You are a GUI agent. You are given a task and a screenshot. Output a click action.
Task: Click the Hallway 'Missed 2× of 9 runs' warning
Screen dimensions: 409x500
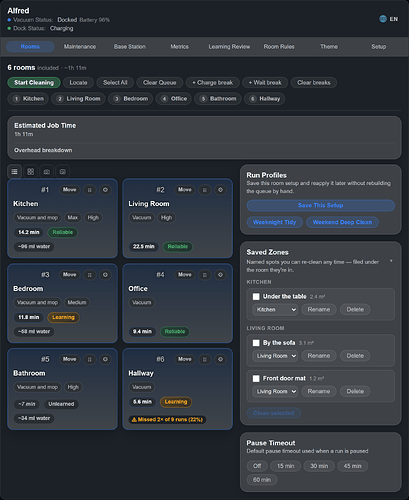click(x=167, y=420)
